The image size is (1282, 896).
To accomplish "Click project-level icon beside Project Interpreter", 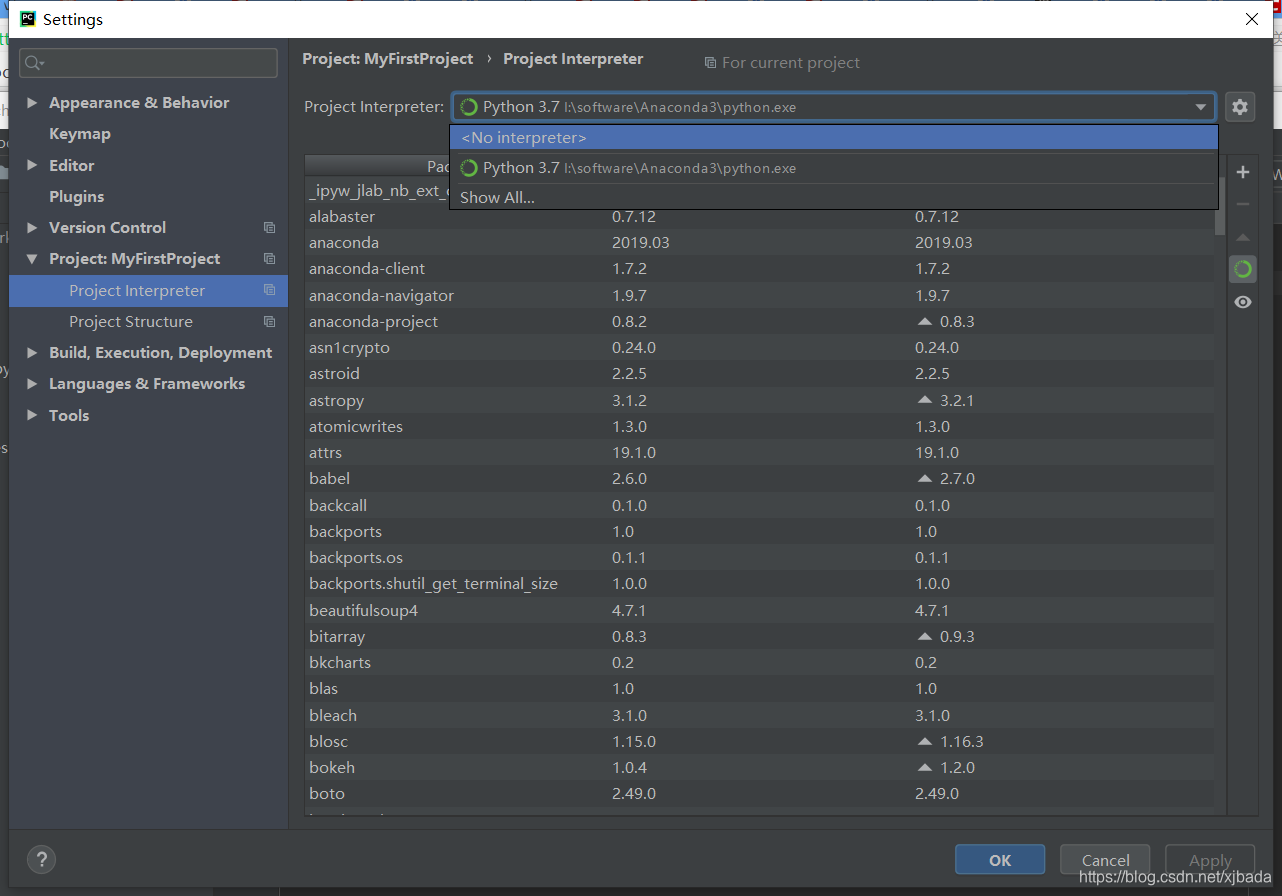I will coord(269,290).
